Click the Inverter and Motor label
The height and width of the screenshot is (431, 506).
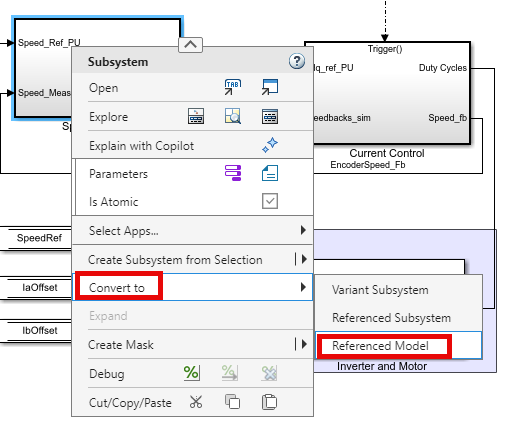[382, 366]
